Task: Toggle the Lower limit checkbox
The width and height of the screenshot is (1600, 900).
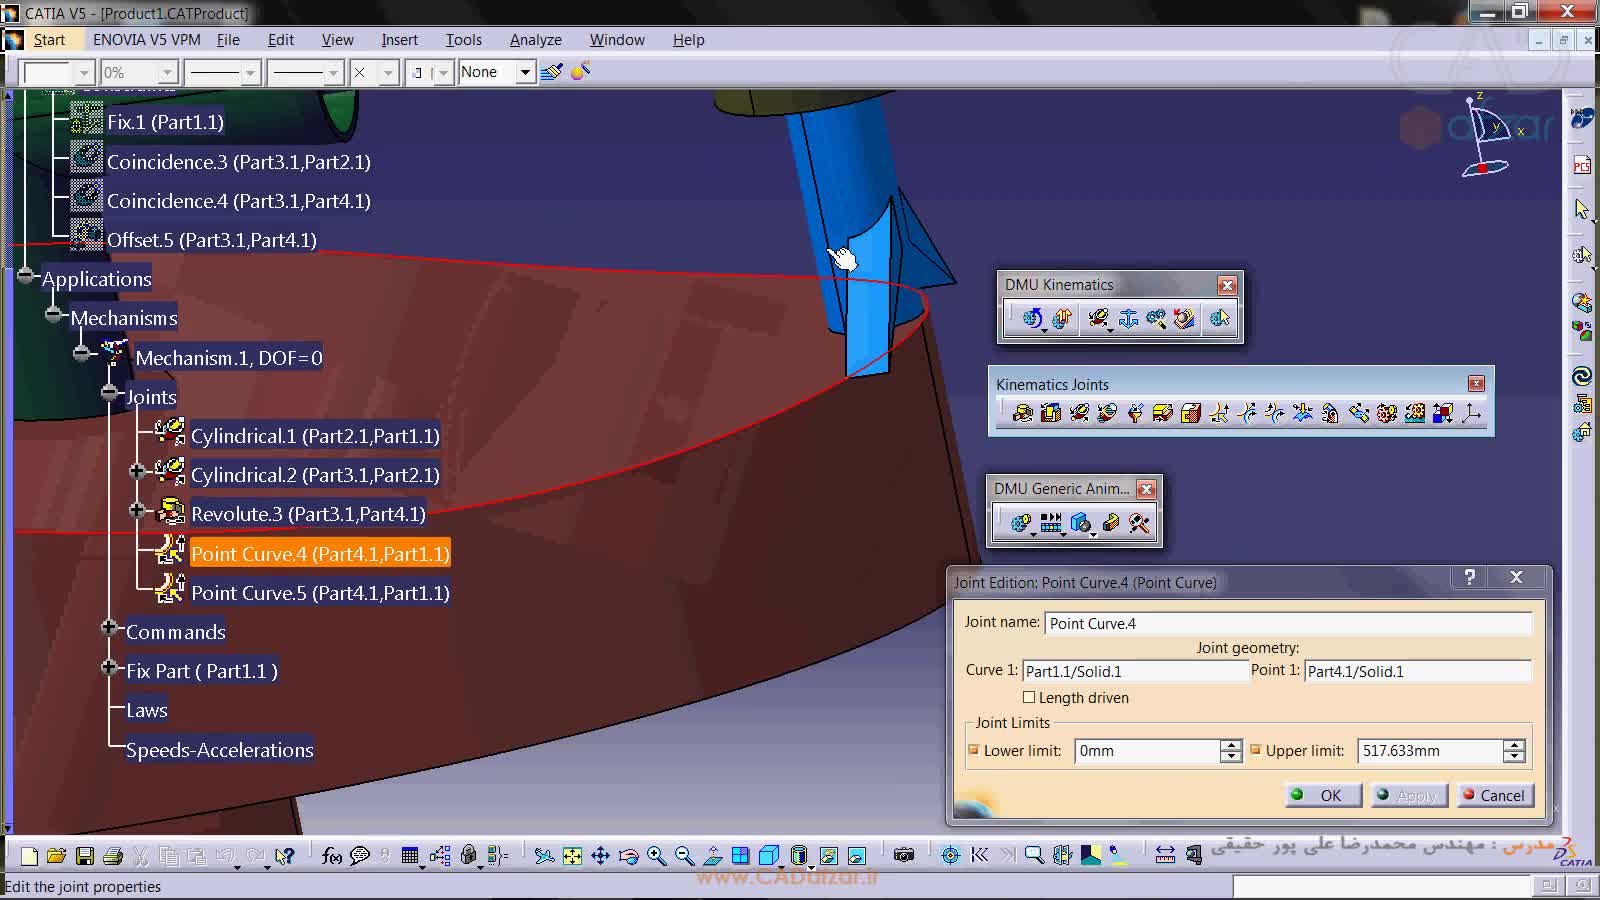Action: tap(973, 749)
